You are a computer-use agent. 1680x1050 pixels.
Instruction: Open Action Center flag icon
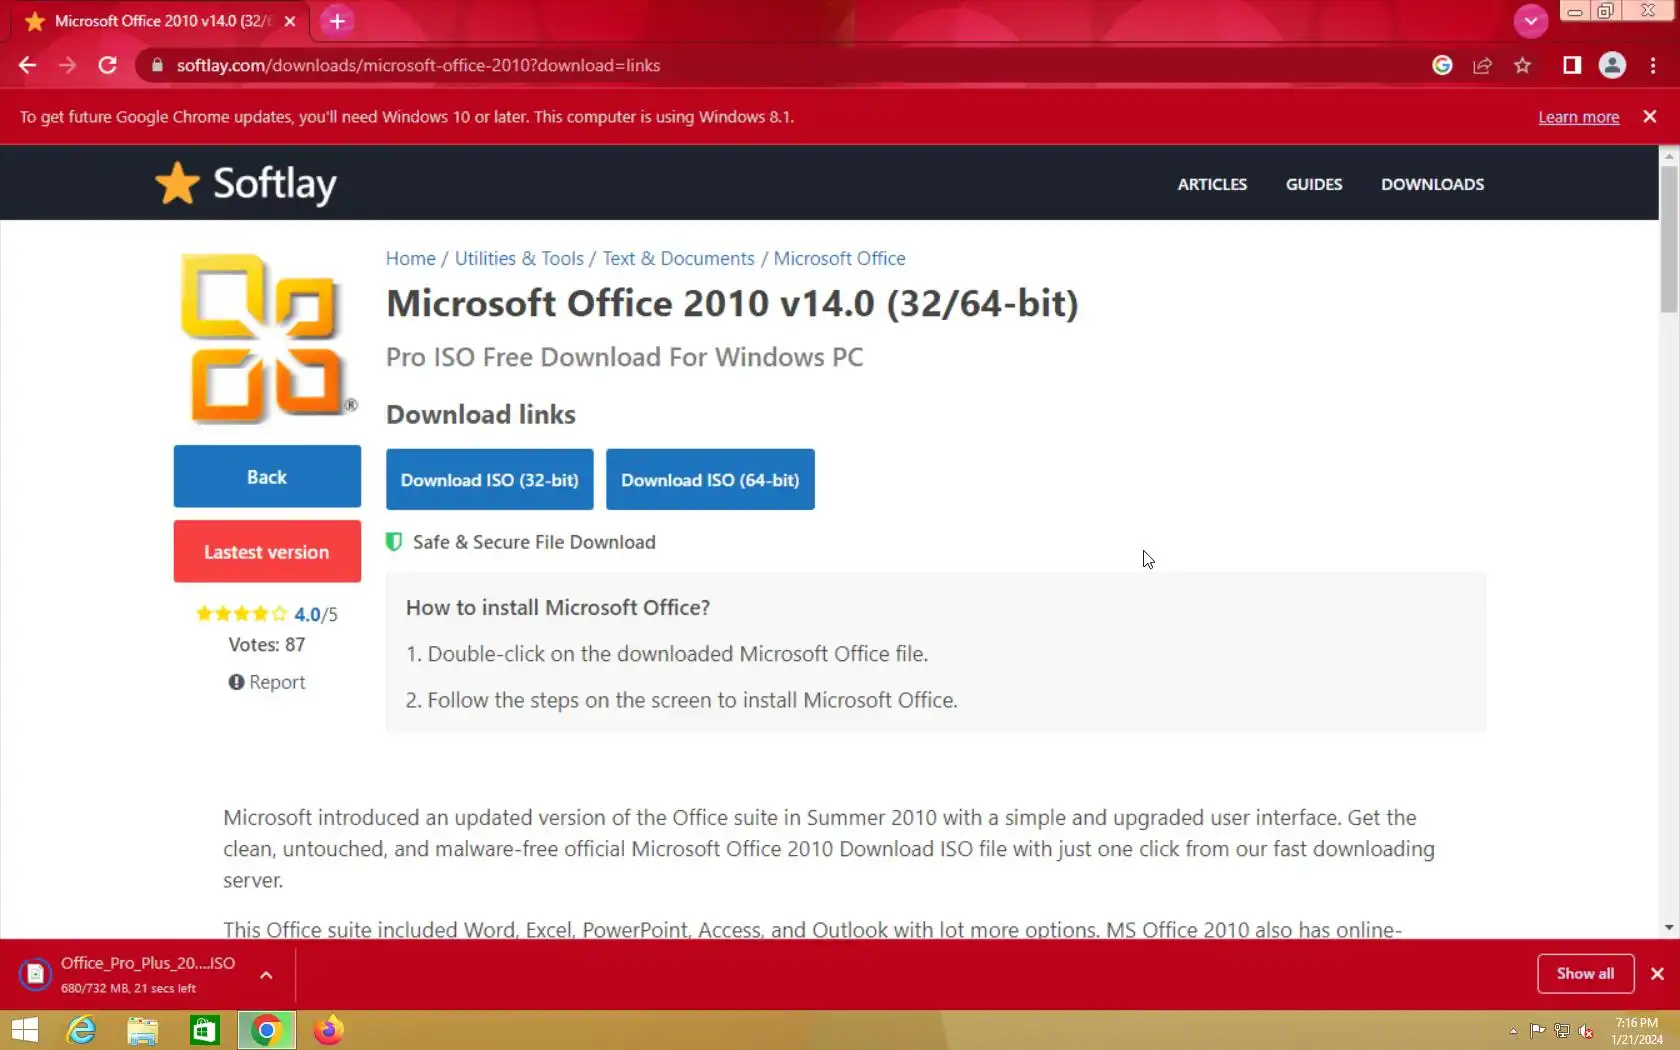click(x=1537, y=1031)
